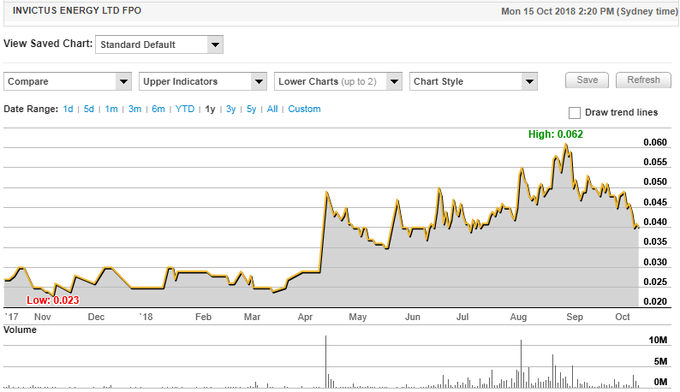Select the 3y date range

(231, 109)
